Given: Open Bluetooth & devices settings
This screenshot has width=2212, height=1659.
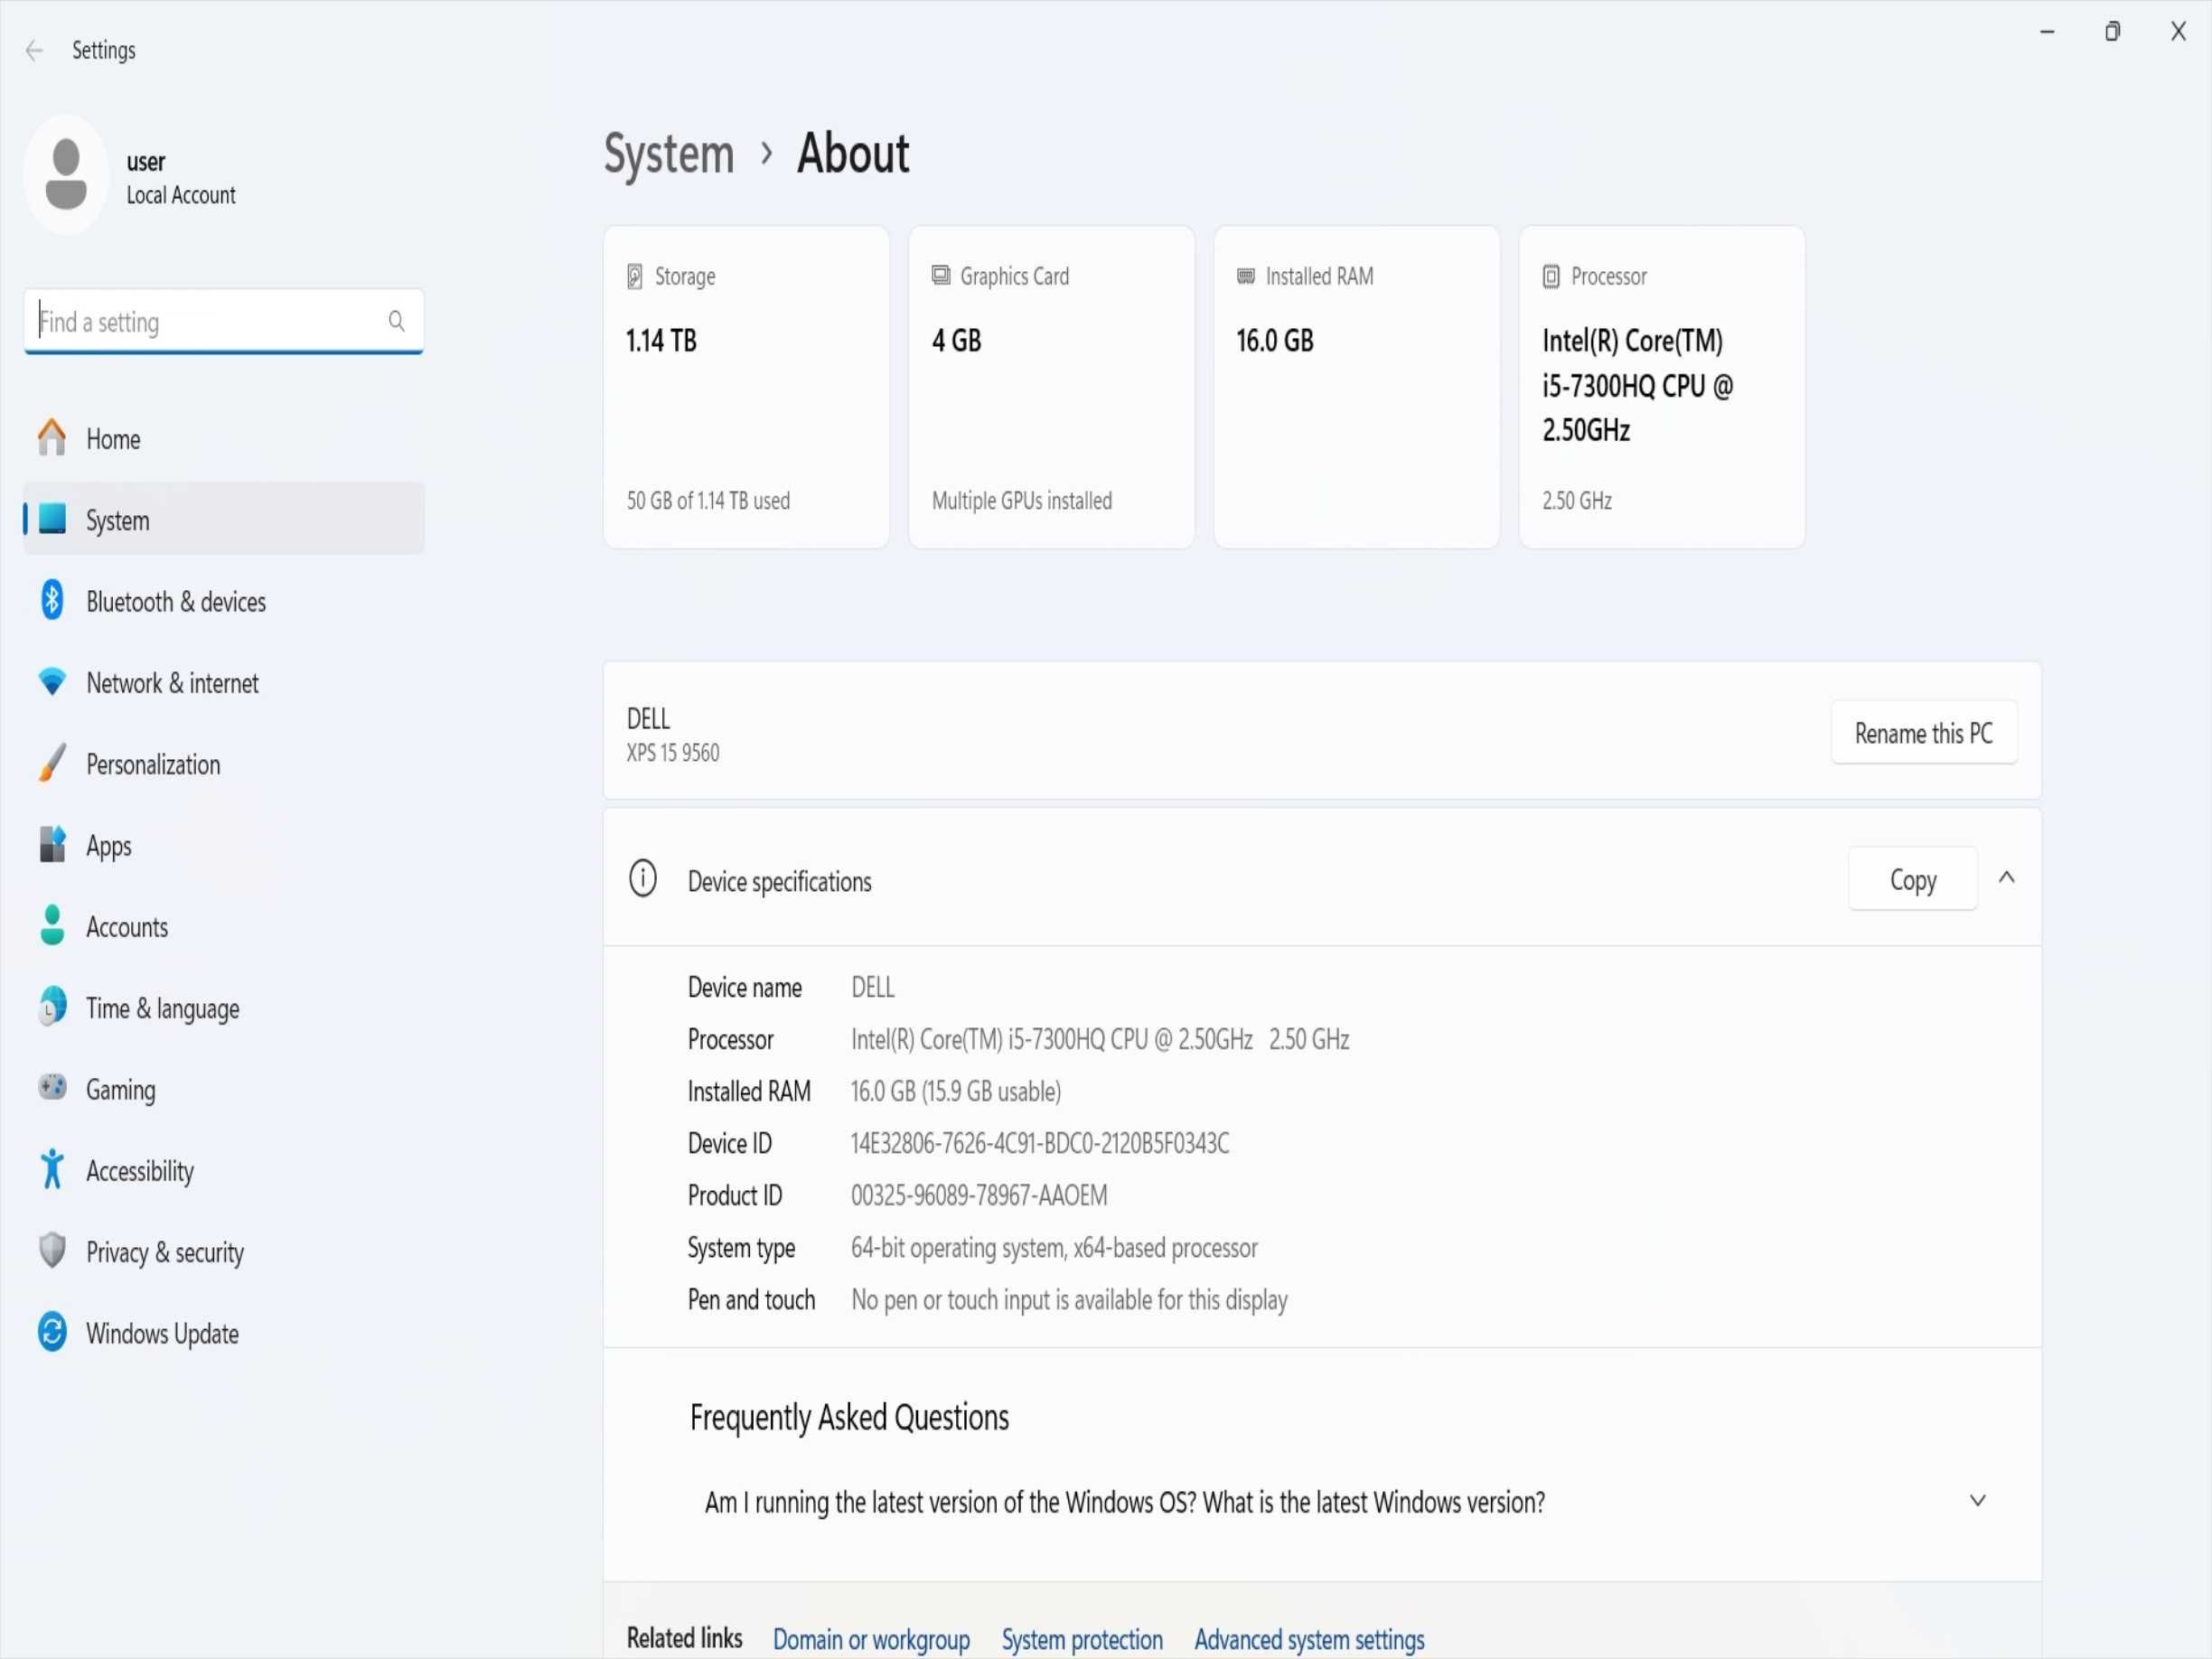Looking at the screenshot, I should 224,600.
